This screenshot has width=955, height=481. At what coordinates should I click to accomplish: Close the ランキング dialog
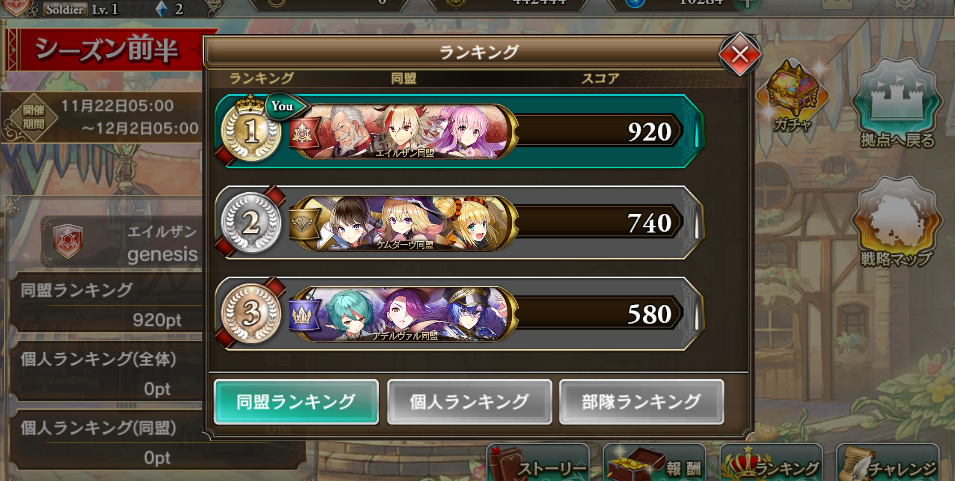[739, 55]
